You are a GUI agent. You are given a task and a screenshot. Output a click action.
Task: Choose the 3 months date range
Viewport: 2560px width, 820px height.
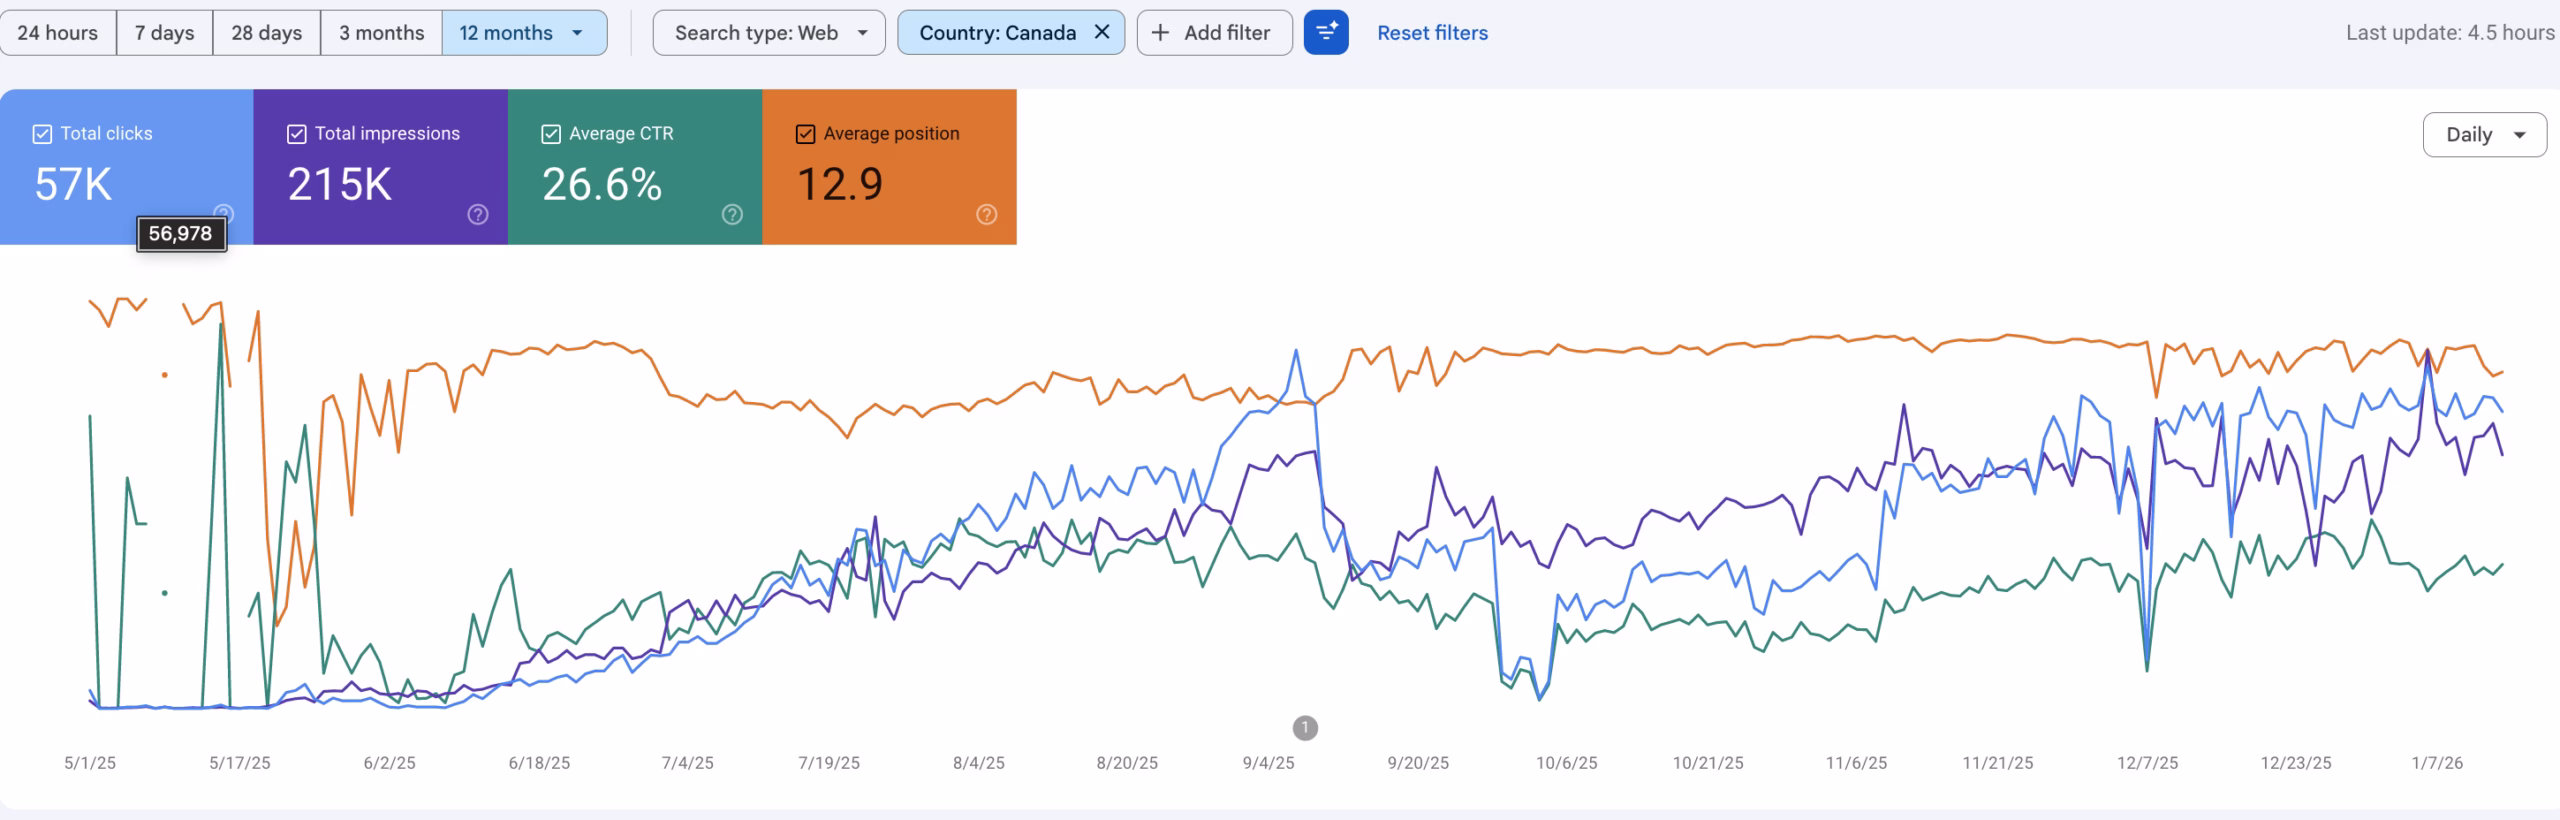381,33
